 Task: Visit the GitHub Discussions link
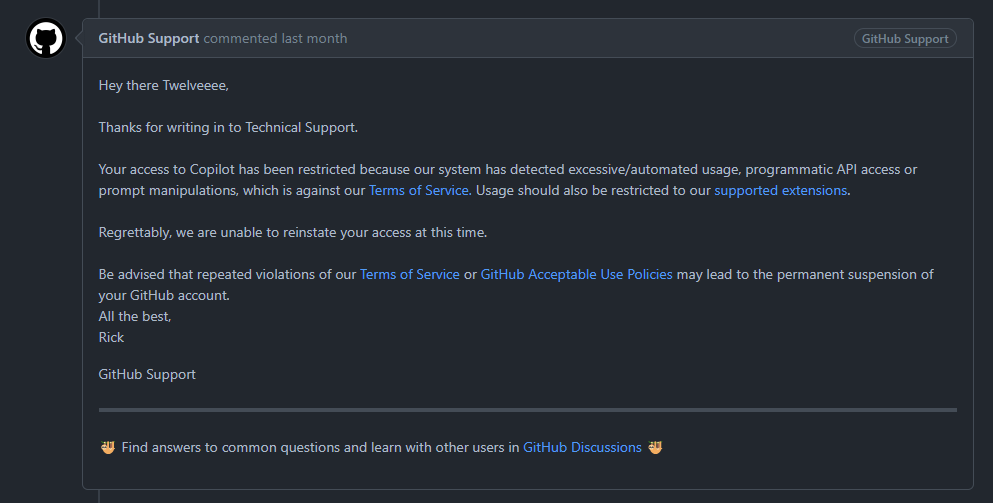(x=582, y=447)
